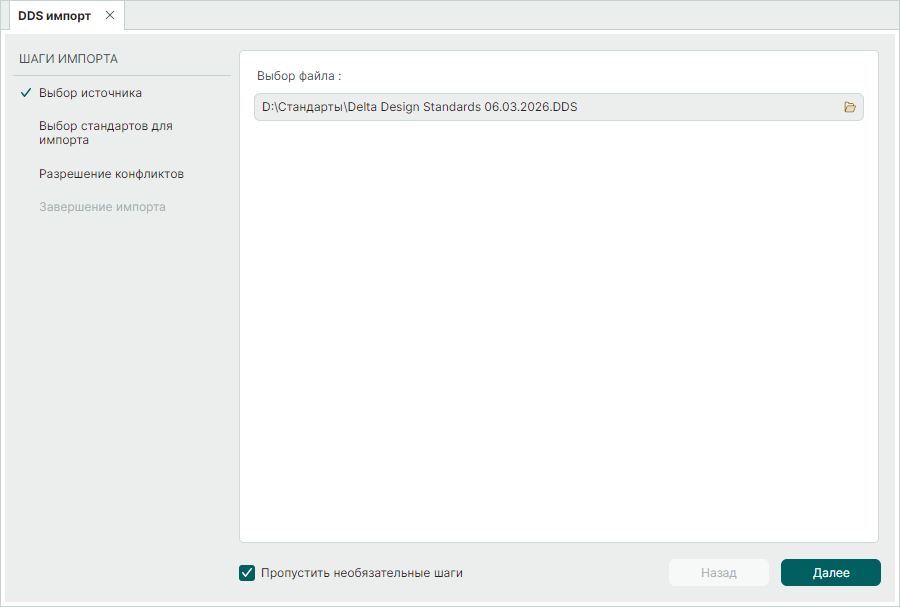The width and height of the screenshot is (900, 607).
Task: Click the checkmark beside Выбор источника
Action: [x=26, y=92]
